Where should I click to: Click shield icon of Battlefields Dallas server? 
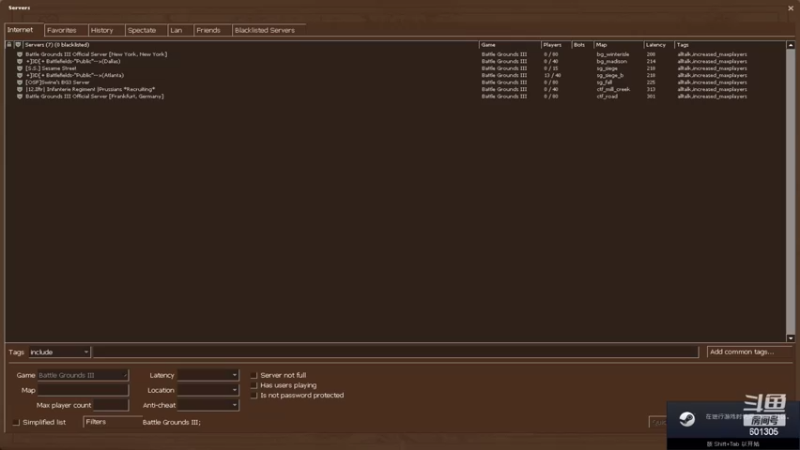pos(19,61)
